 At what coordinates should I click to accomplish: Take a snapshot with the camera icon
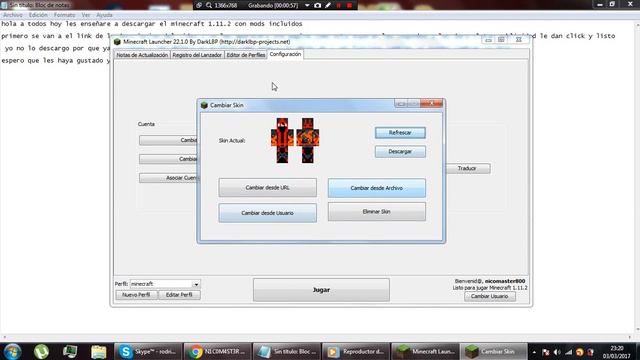tap(318, 5)
